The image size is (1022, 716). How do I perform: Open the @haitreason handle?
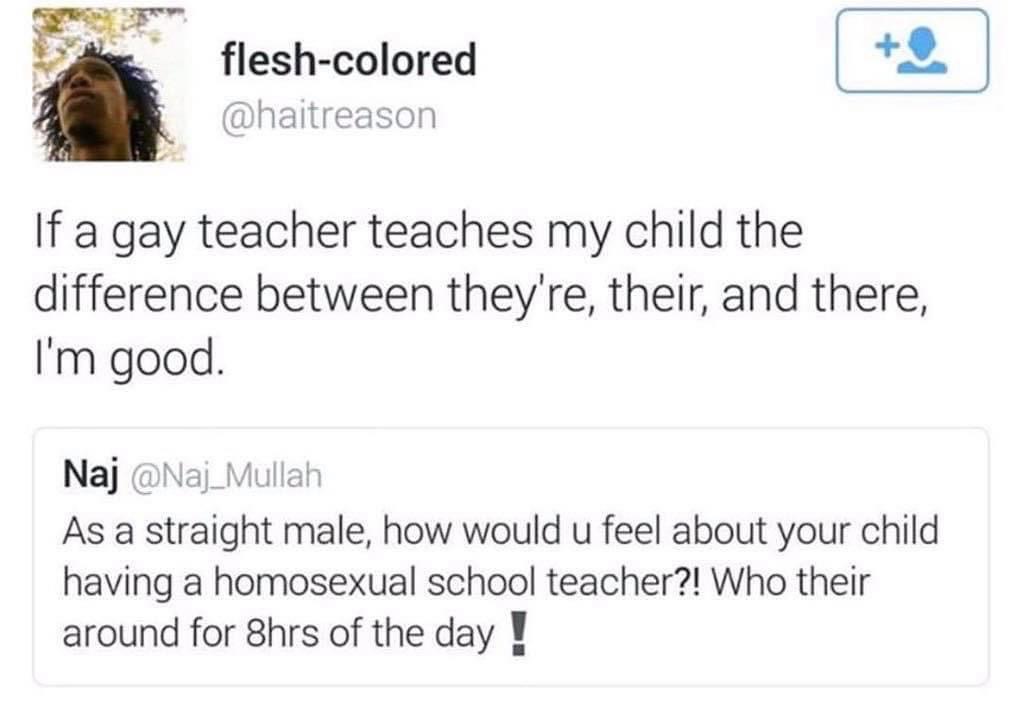(x=329, y=117)
